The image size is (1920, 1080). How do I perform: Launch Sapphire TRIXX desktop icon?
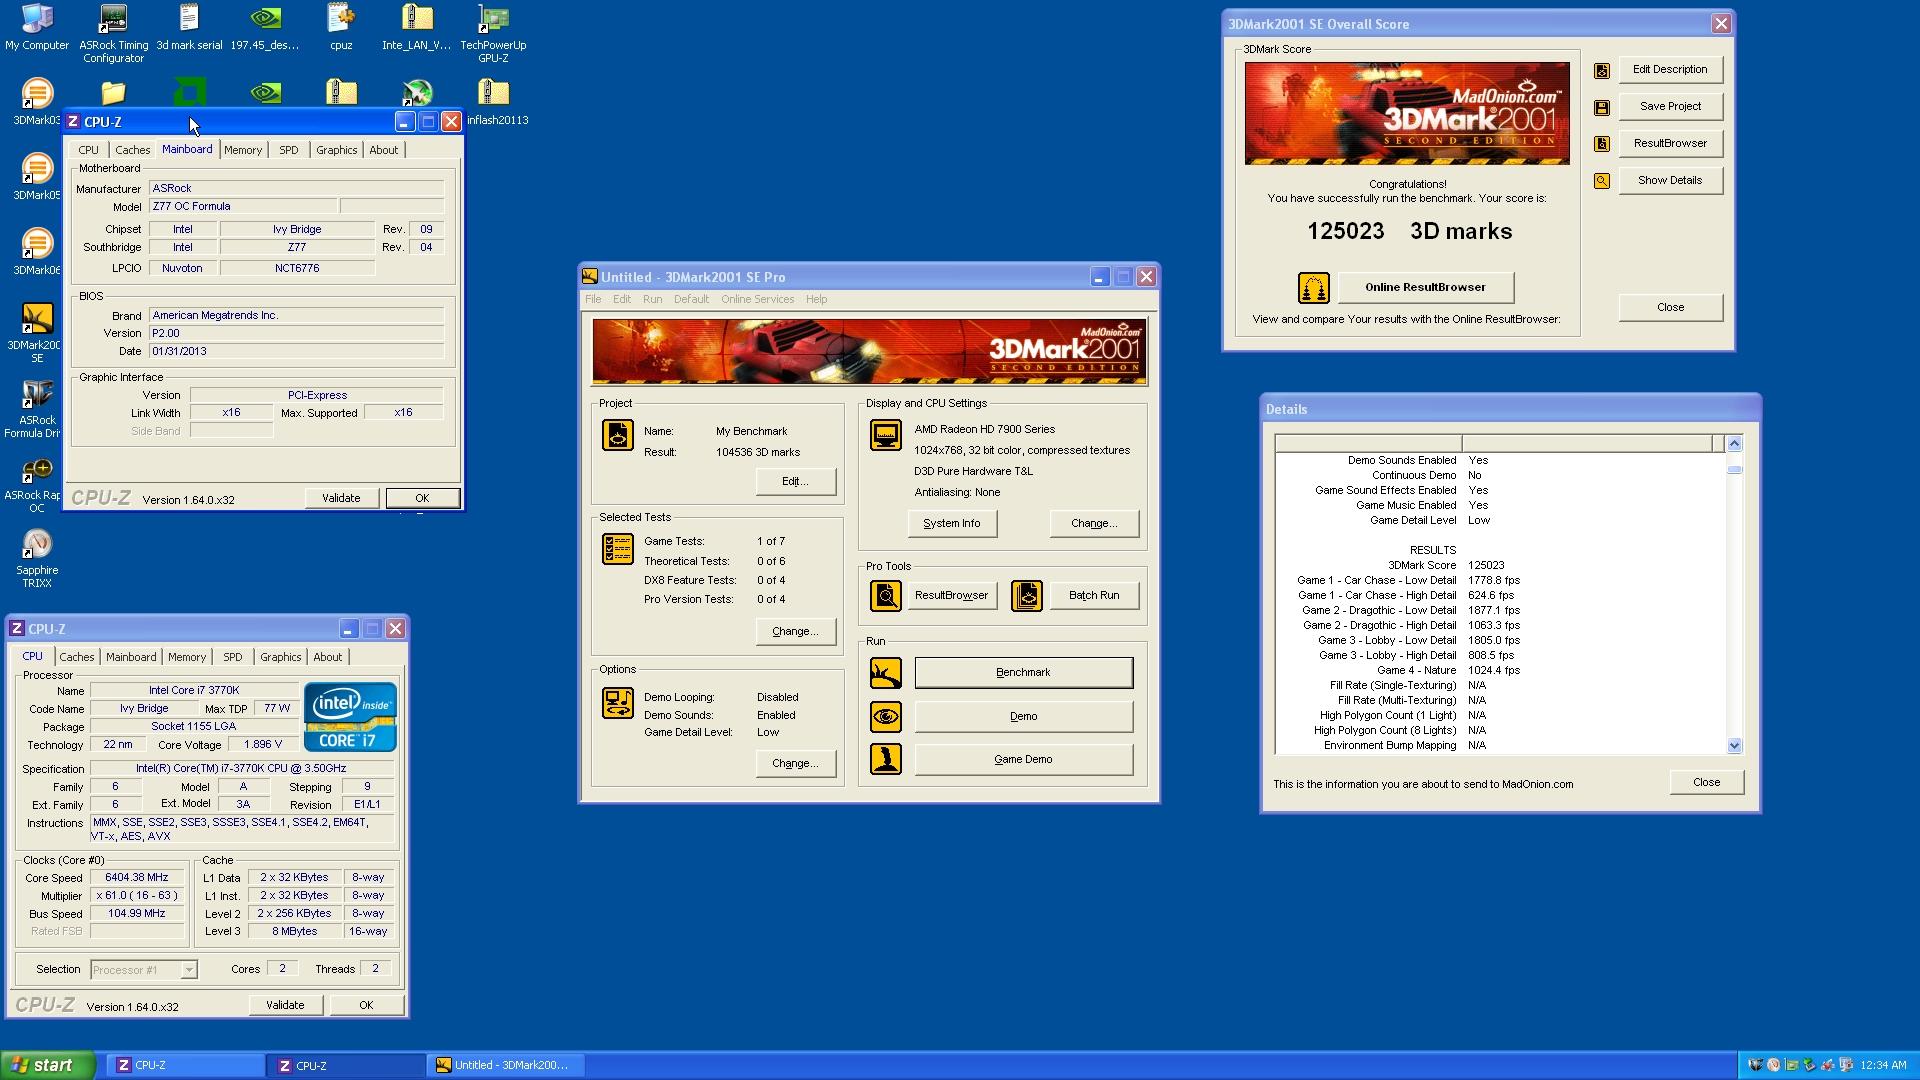37,558
